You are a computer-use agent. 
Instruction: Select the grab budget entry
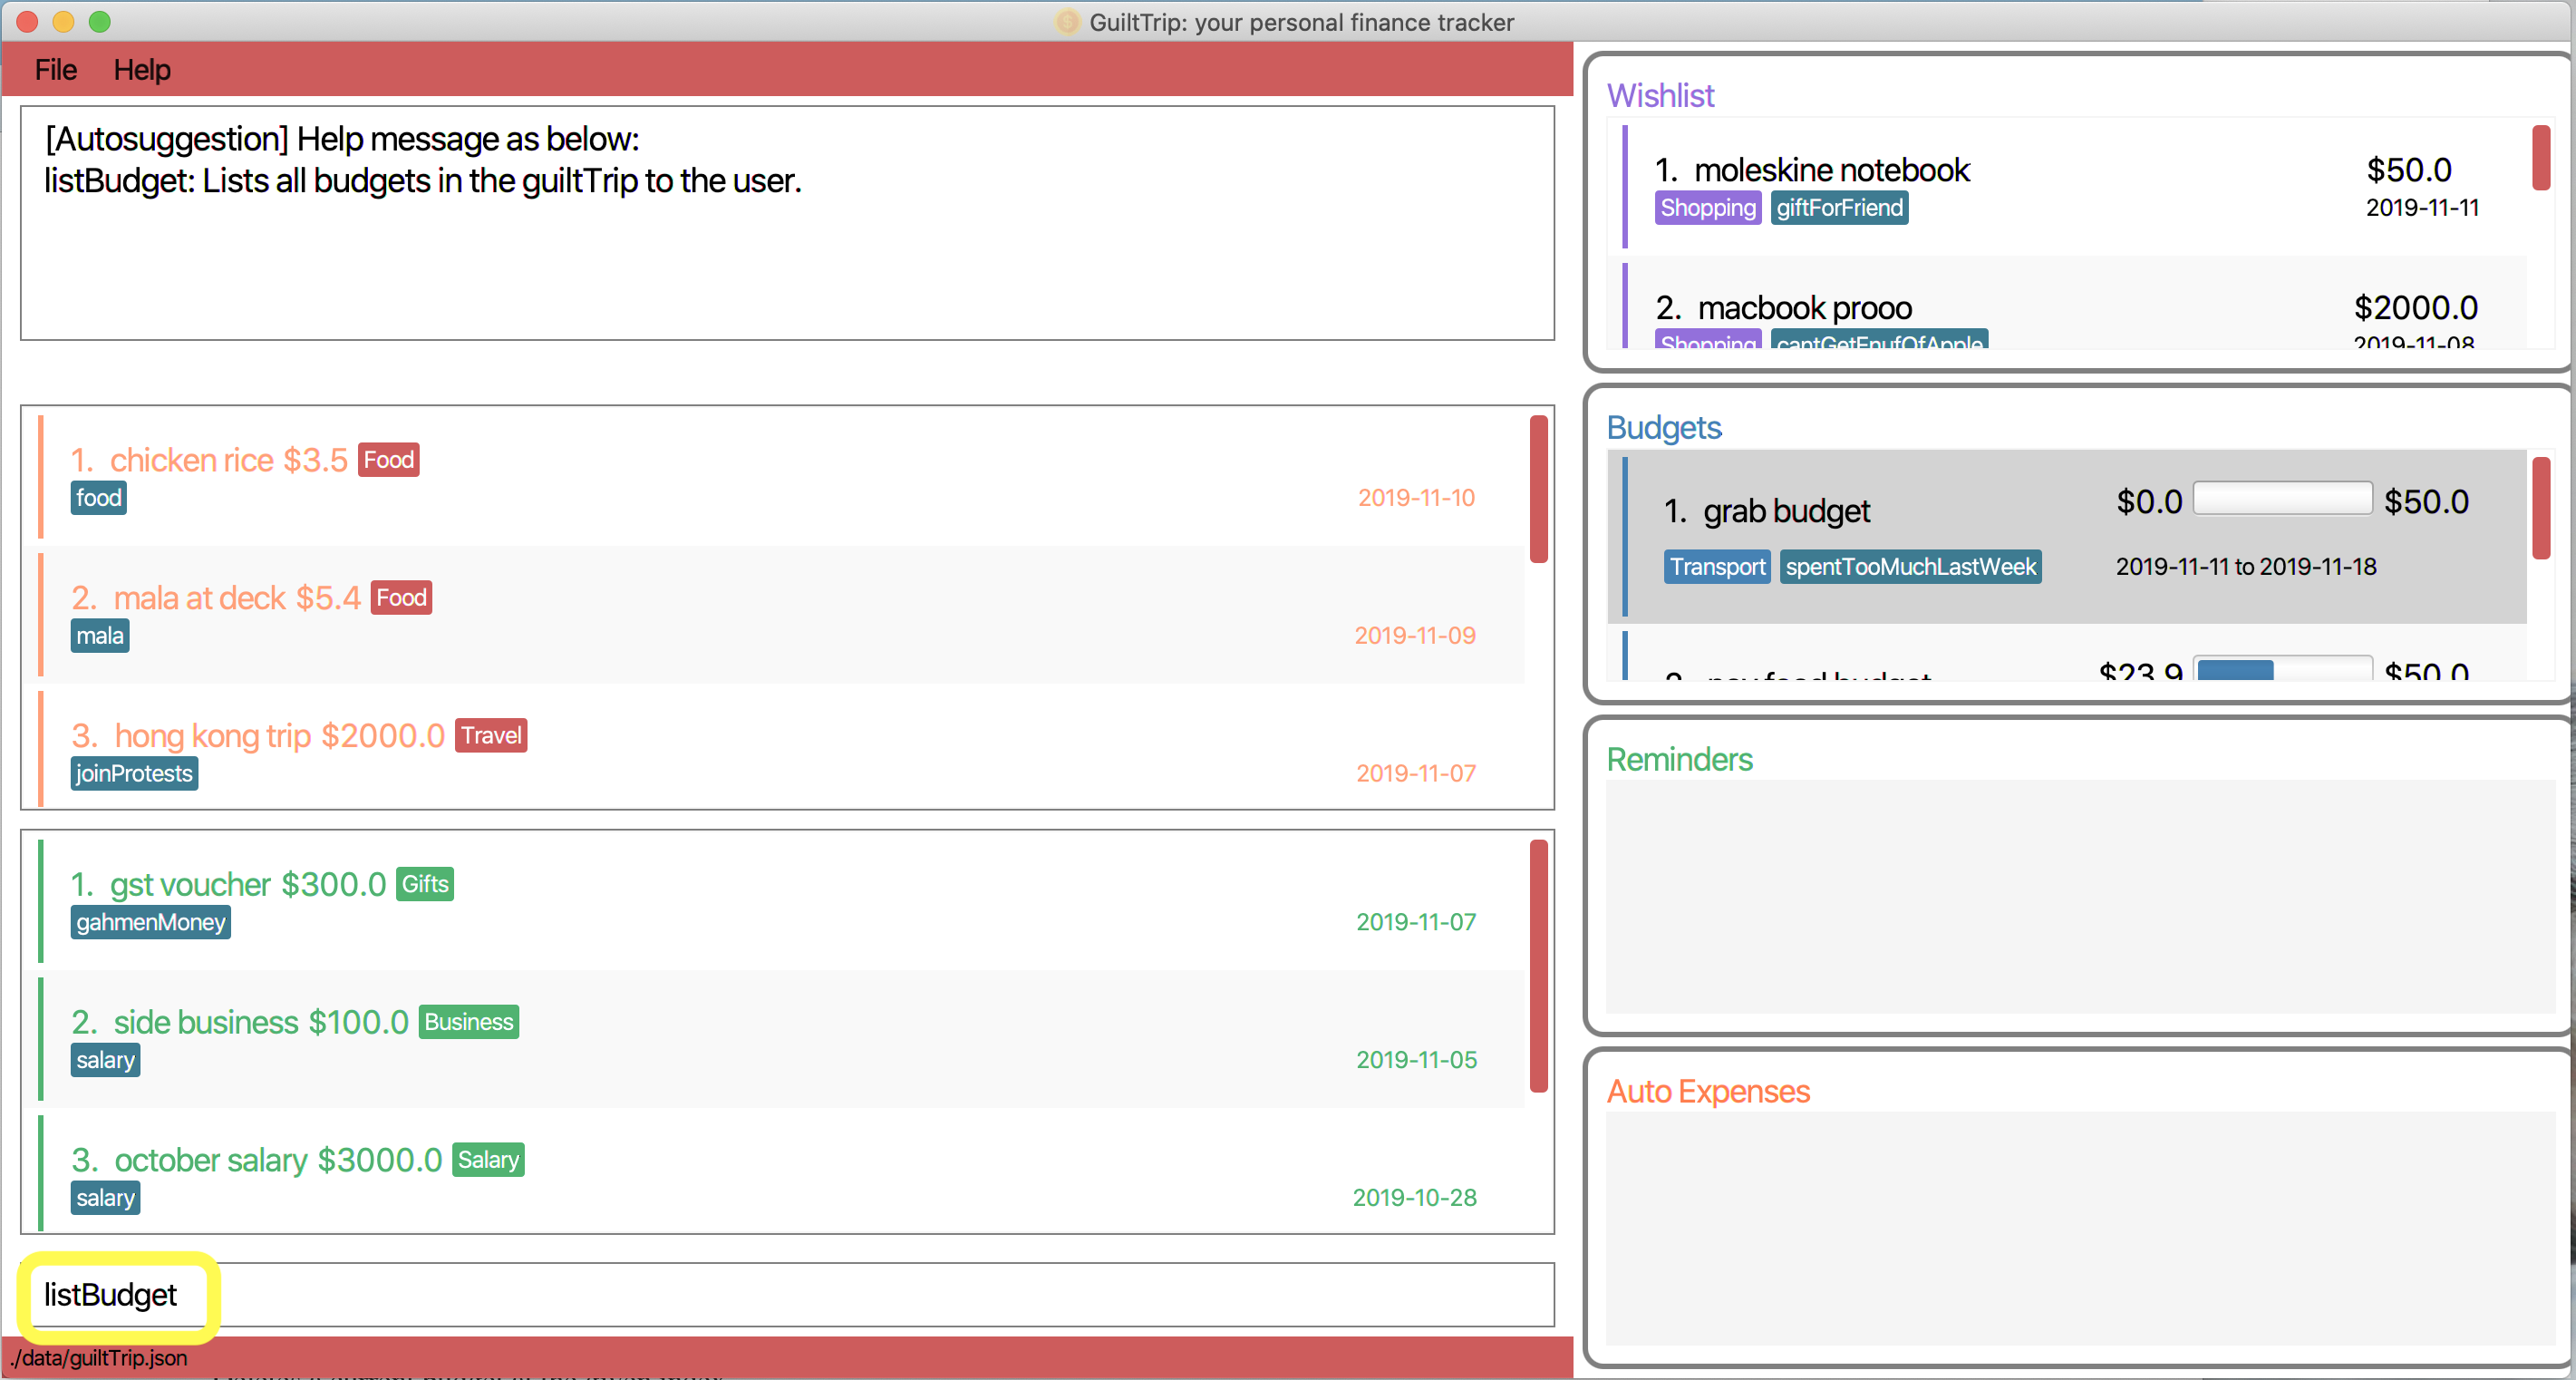point(2068,536)
